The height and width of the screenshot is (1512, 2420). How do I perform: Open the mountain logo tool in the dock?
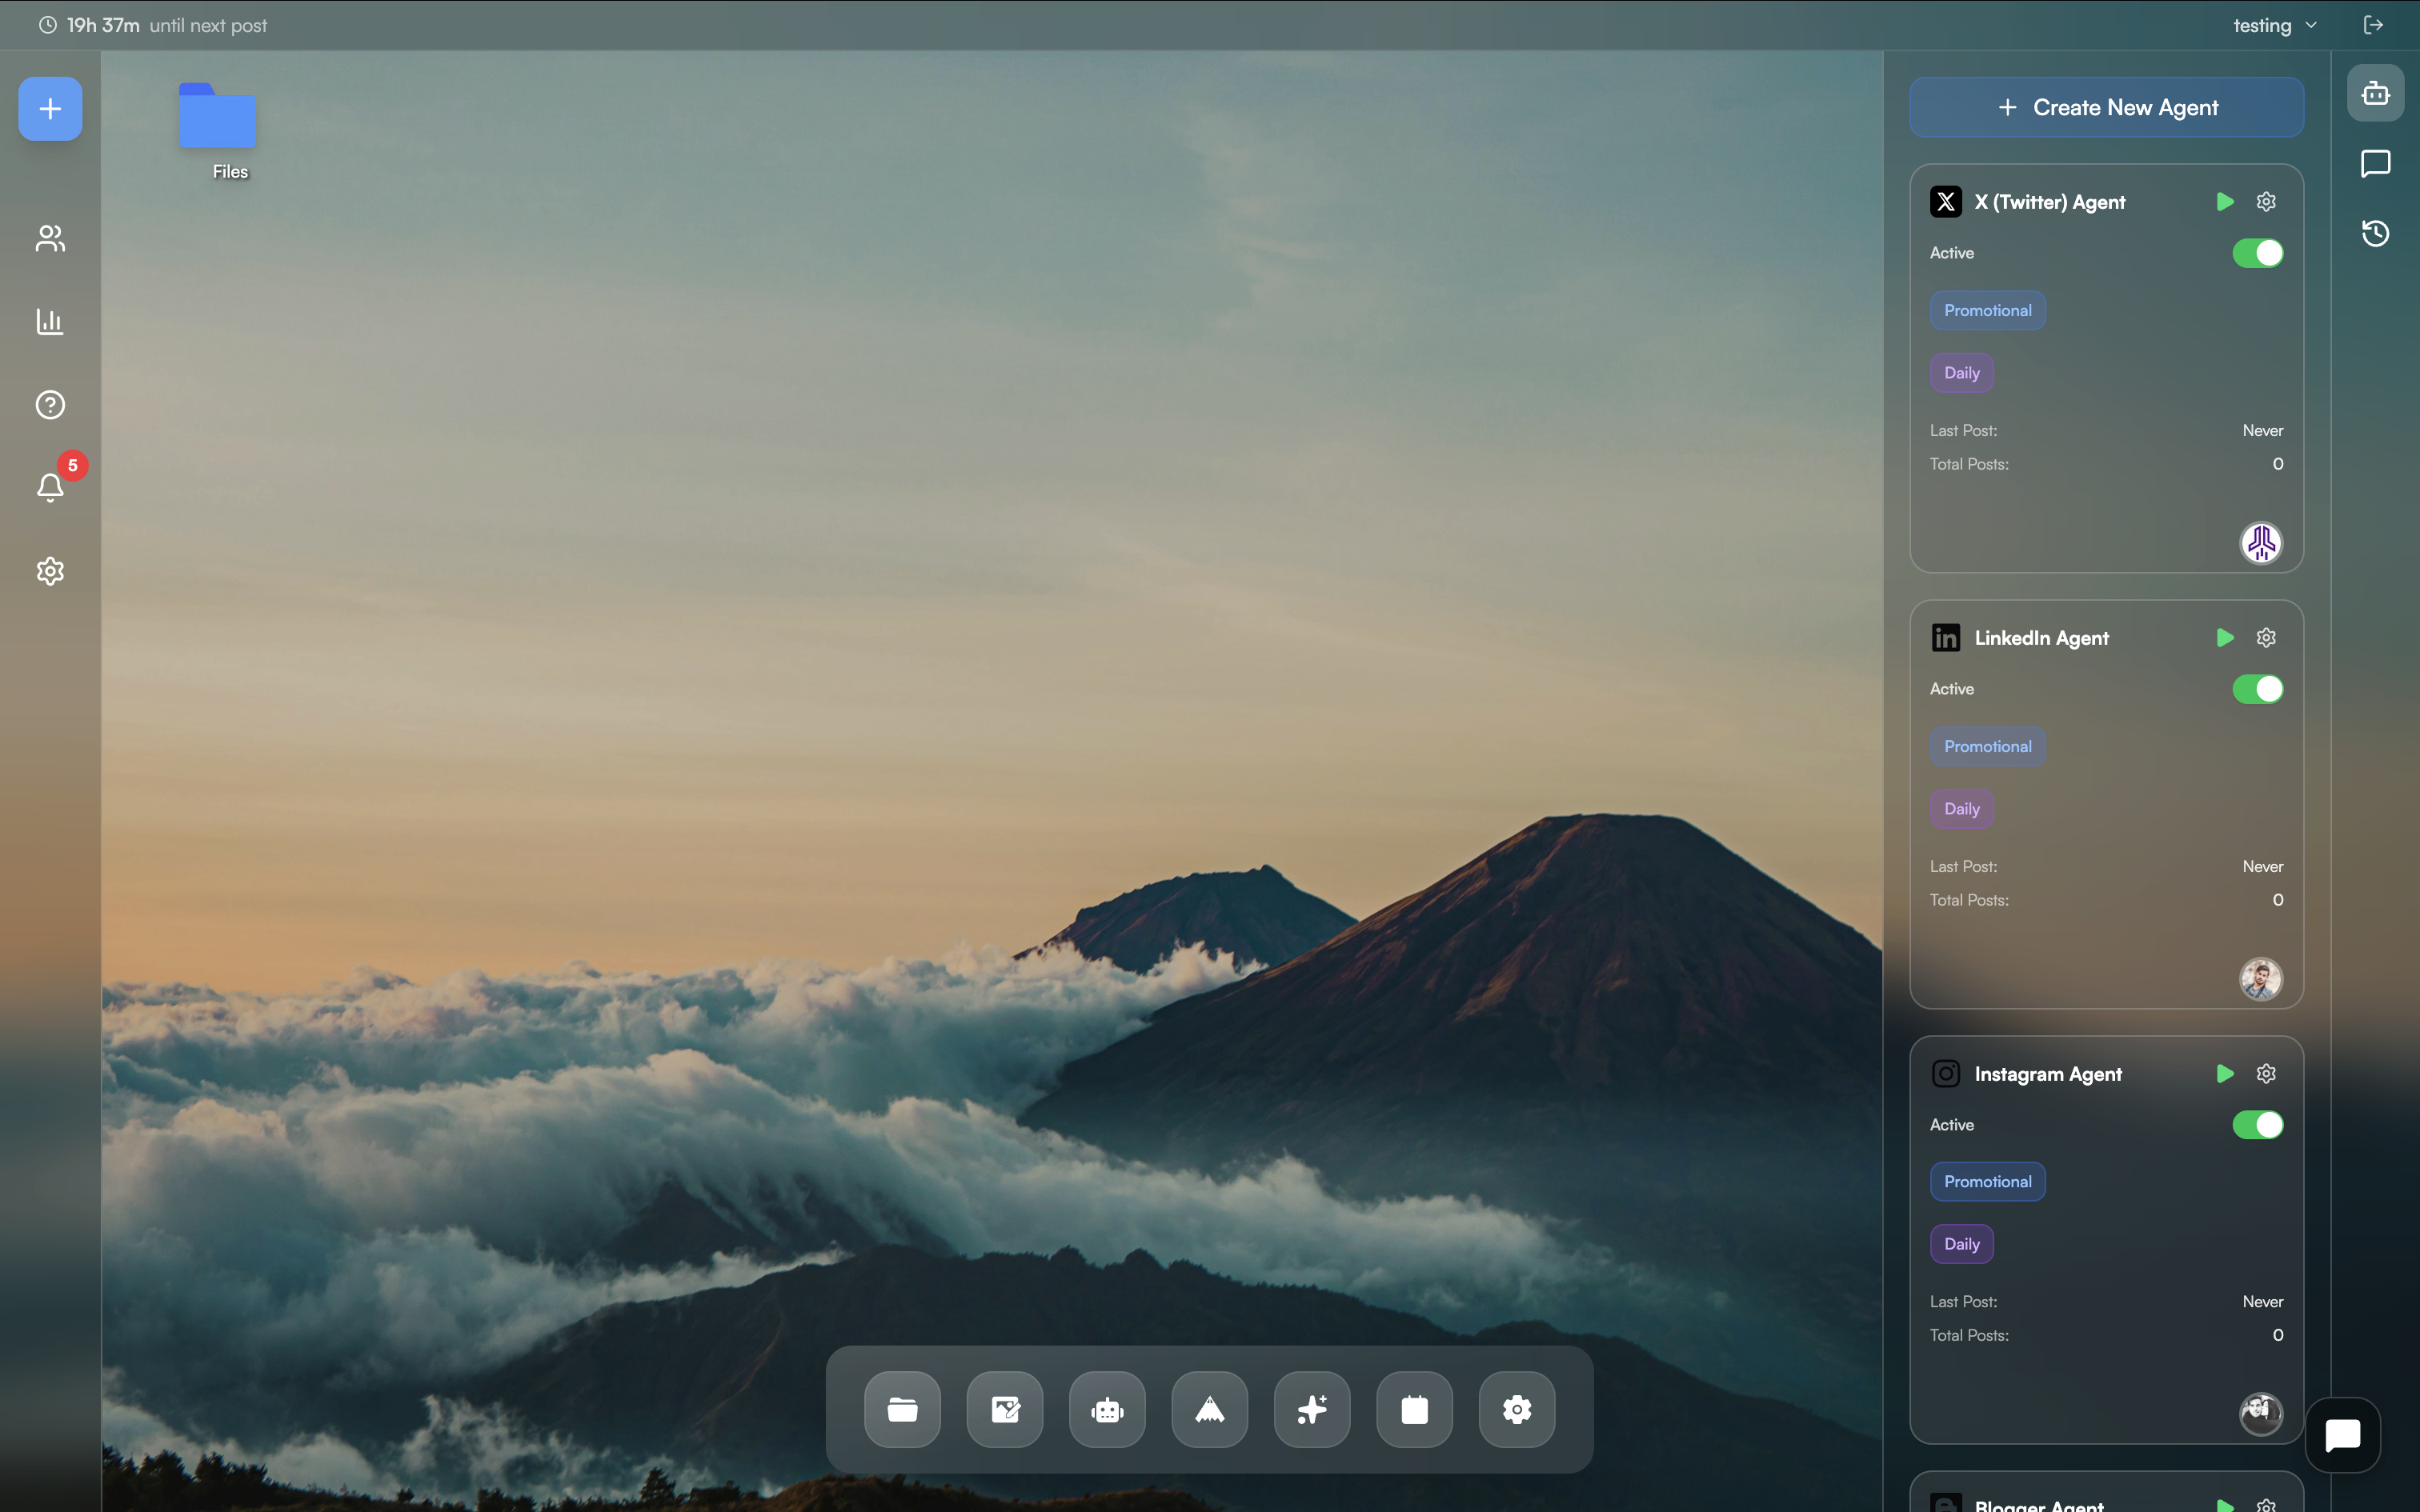tap(1209, 1409)
